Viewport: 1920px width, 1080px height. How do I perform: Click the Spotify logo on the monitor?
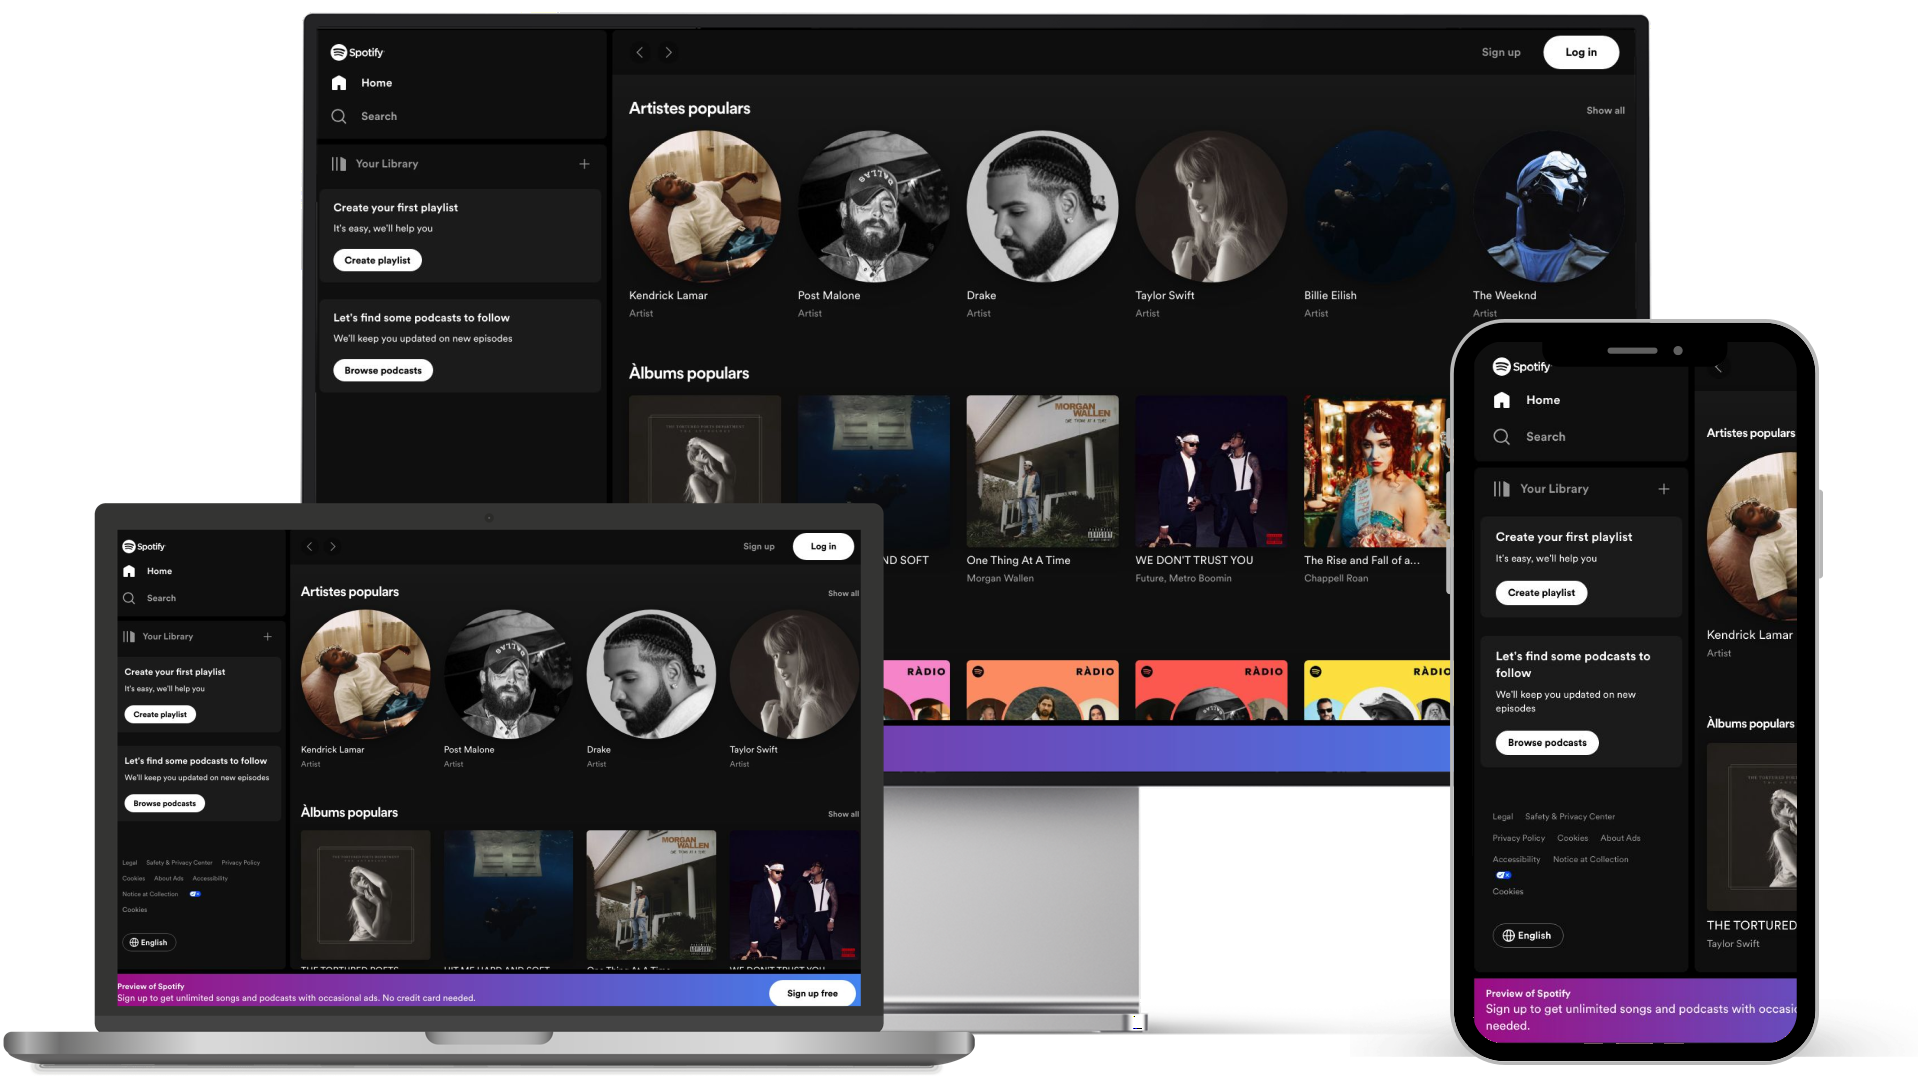(357, 52)
